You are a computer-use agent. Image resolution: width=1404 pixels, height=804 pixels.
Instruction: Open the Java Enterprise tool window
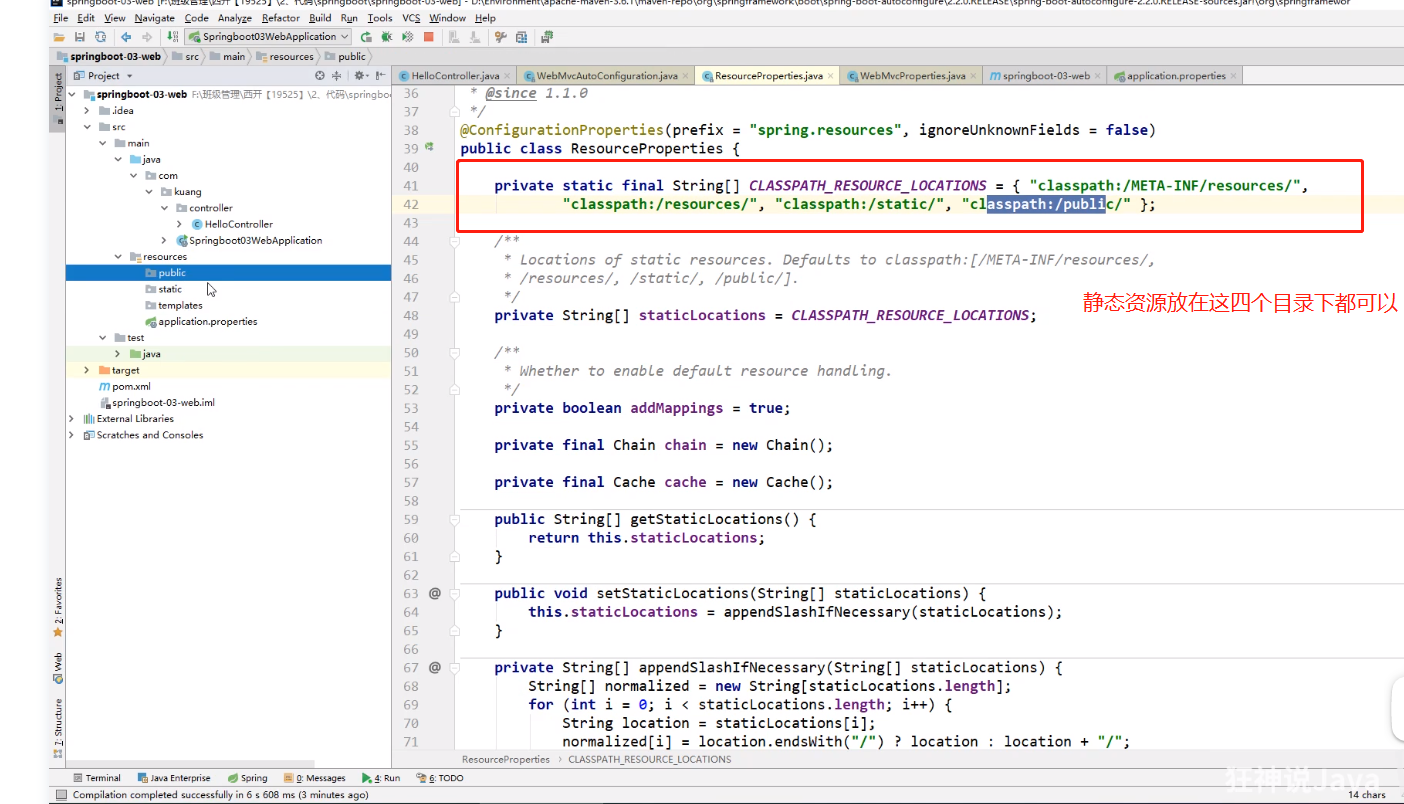pos(174,777)
